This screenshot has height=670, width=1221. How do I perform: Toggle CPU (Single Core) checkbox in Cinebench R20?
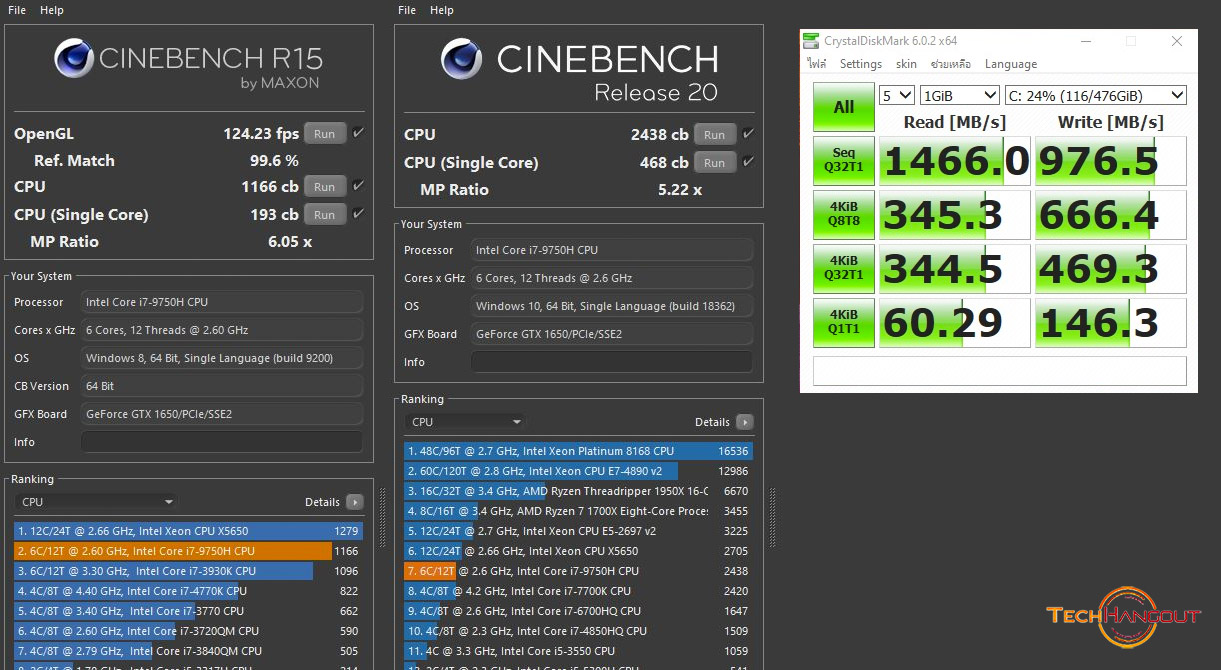[x=748, y=162]
